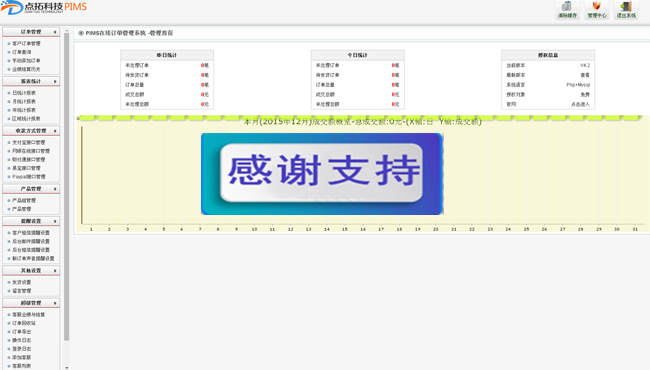Open 订单导出 in the sidebar
This screenshot has width=650, height=370.
pos(22,331)
